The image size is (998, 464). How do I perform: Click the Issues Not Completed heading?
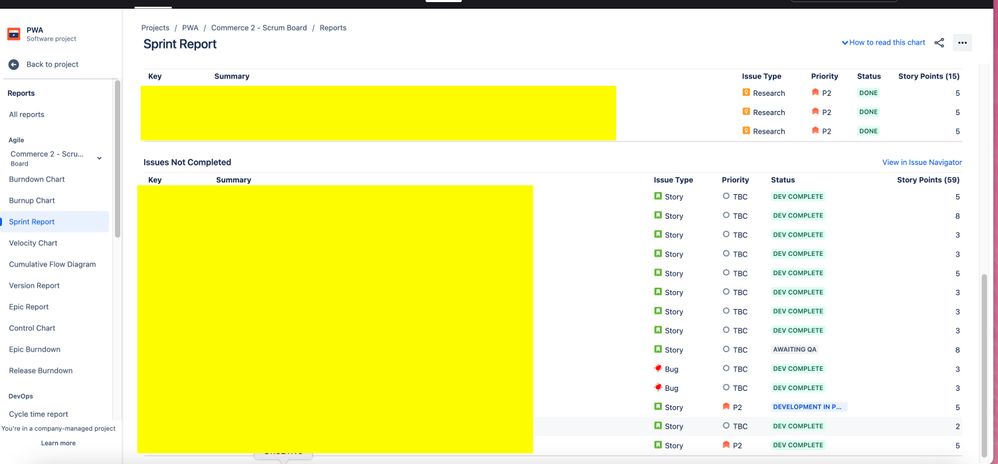[187, 162]
